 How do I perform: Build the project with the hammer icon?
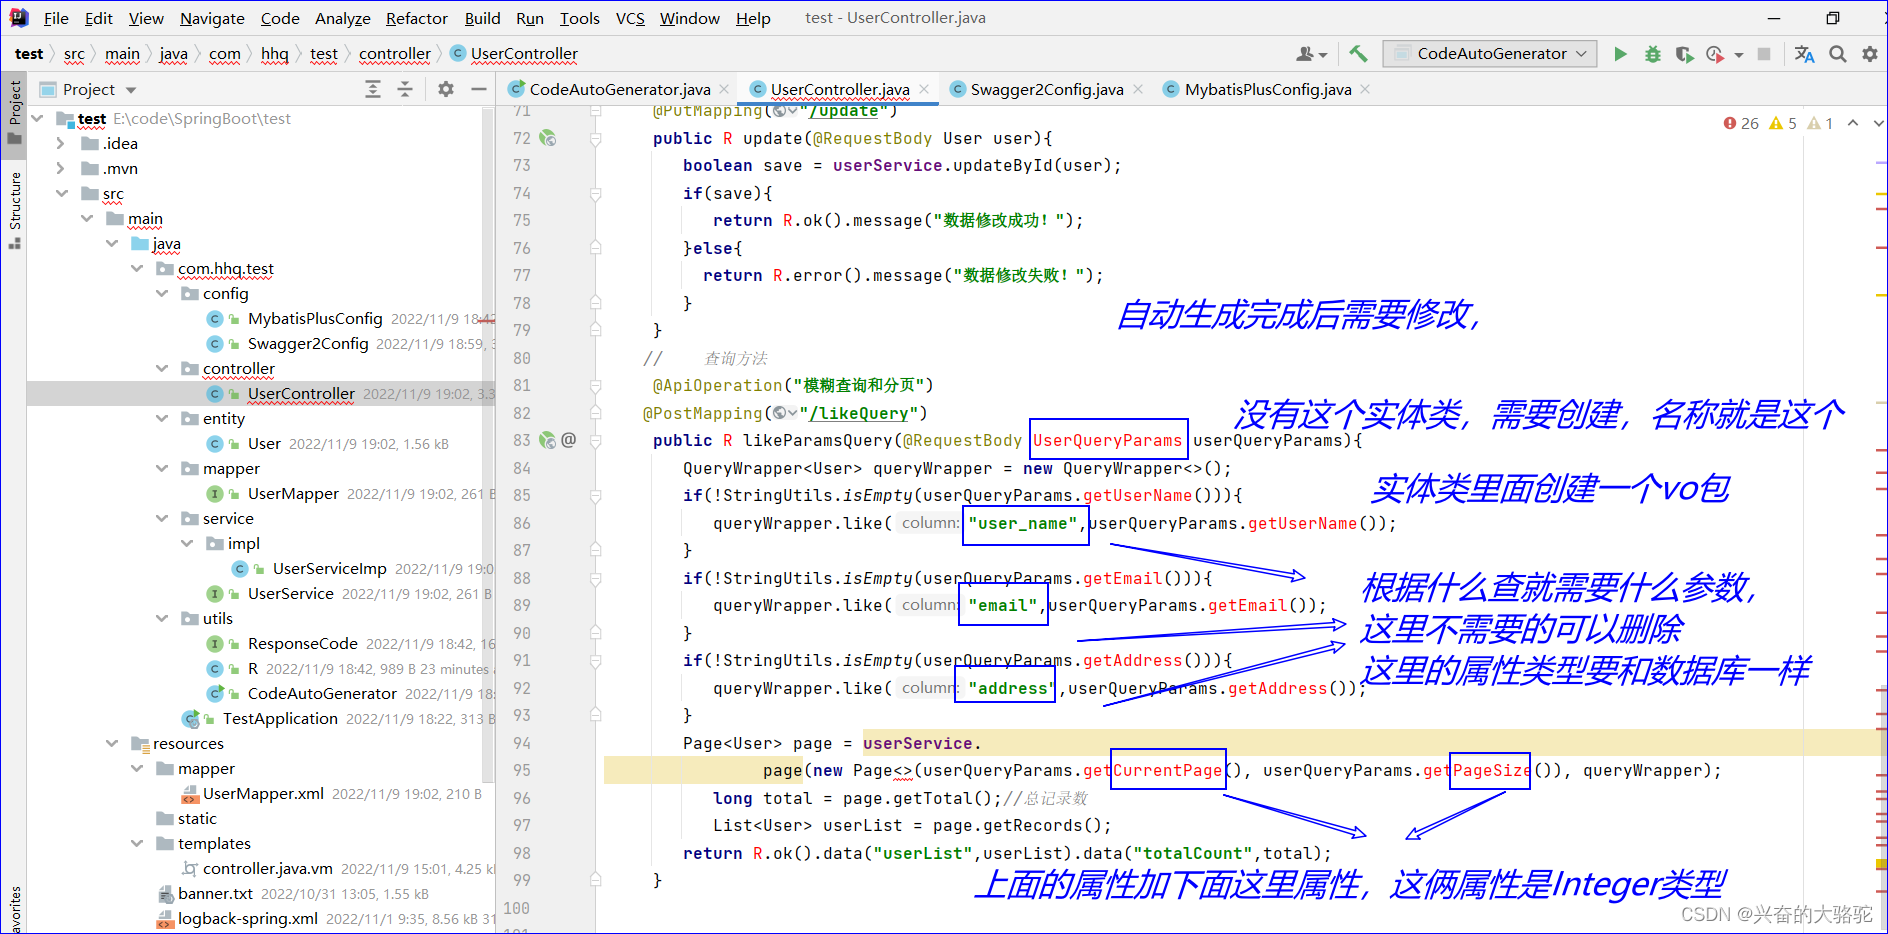click(1357, 53)
